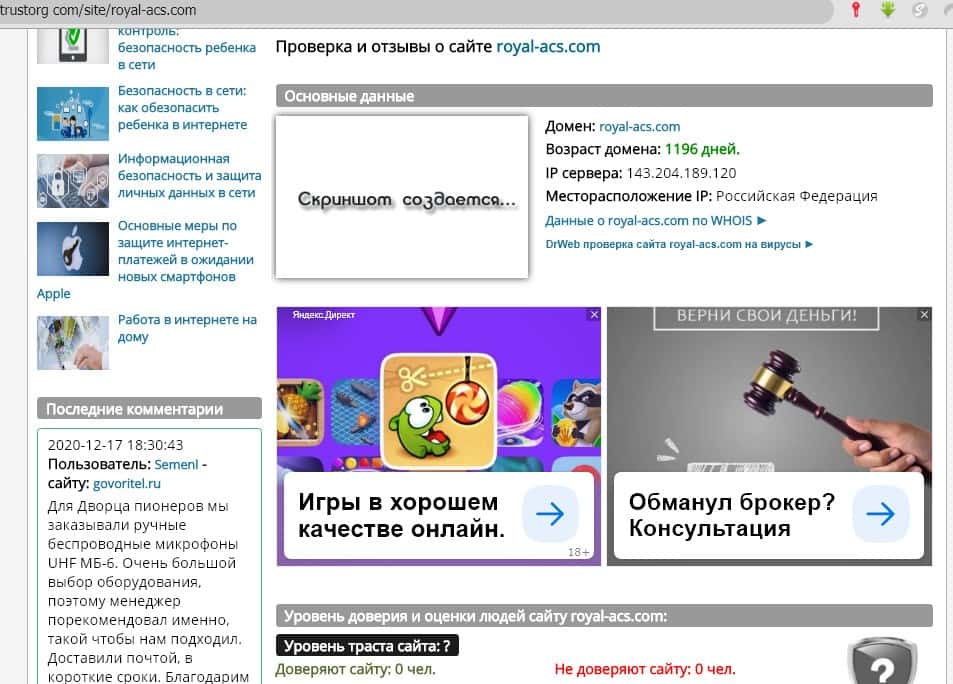Open the DrWeb virus check link

click(x=679, y=244)
